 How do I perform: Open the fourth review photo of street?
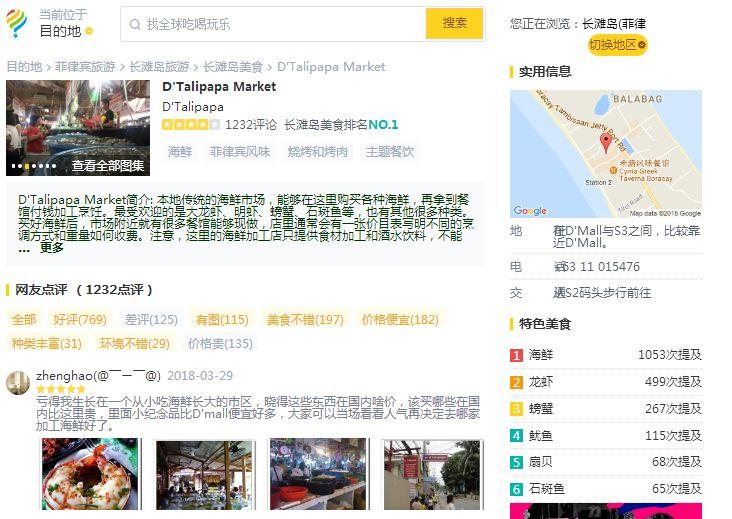[433, 475]
